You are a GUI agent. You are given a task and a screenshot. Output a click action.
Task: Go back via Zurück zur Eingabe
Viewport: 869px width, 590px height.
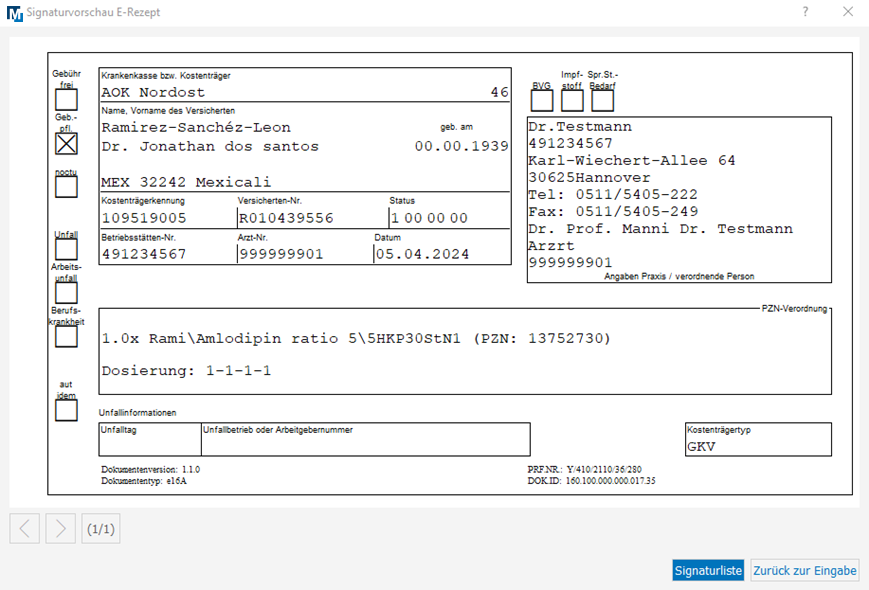point(805,570)
